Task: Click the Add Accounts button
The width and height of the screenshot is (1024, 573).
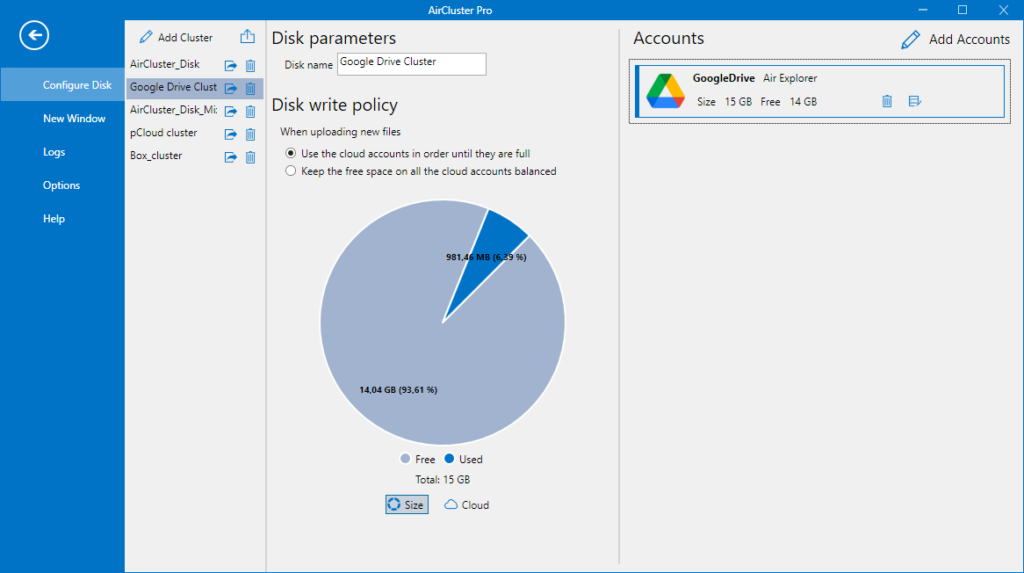Action: coord(955,39)
